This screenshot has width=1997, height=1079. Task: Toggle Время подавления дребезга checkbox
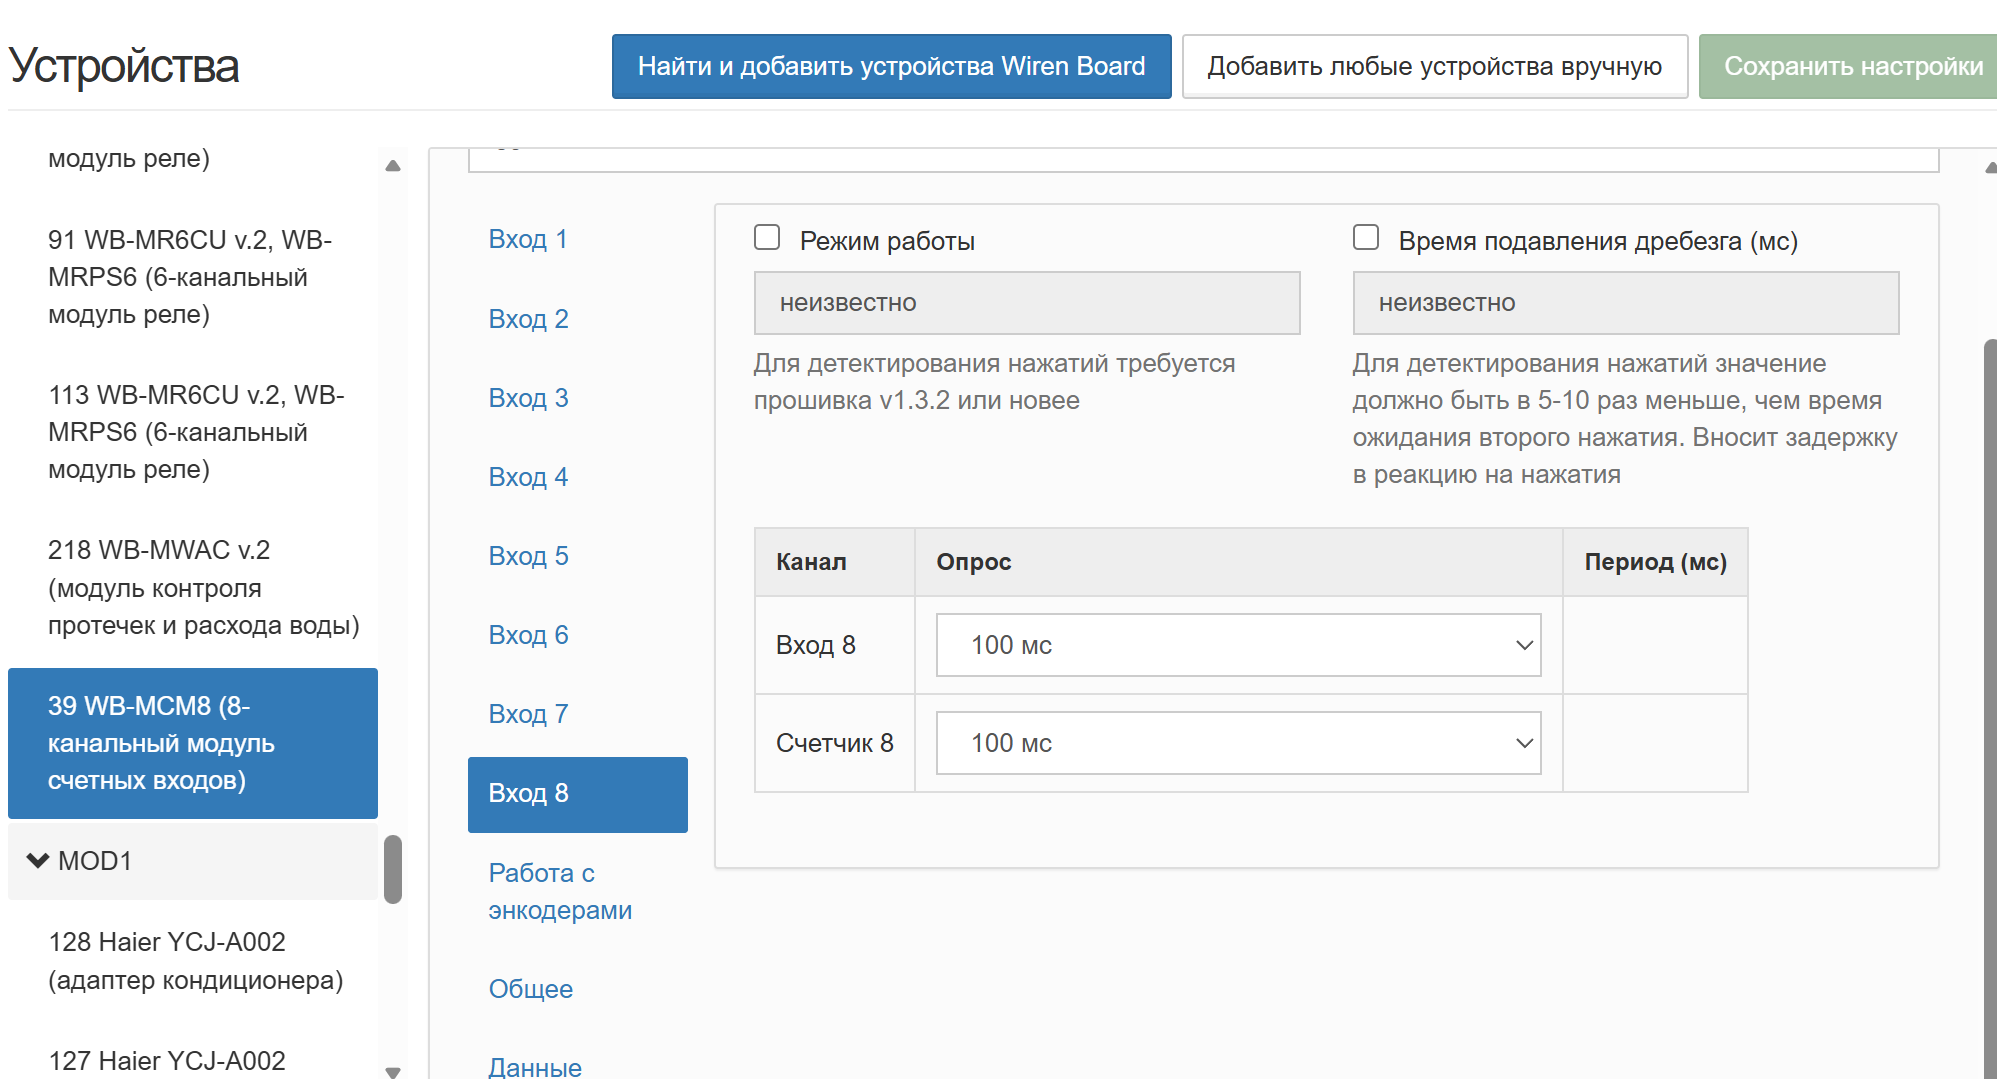click(1366, 238)
